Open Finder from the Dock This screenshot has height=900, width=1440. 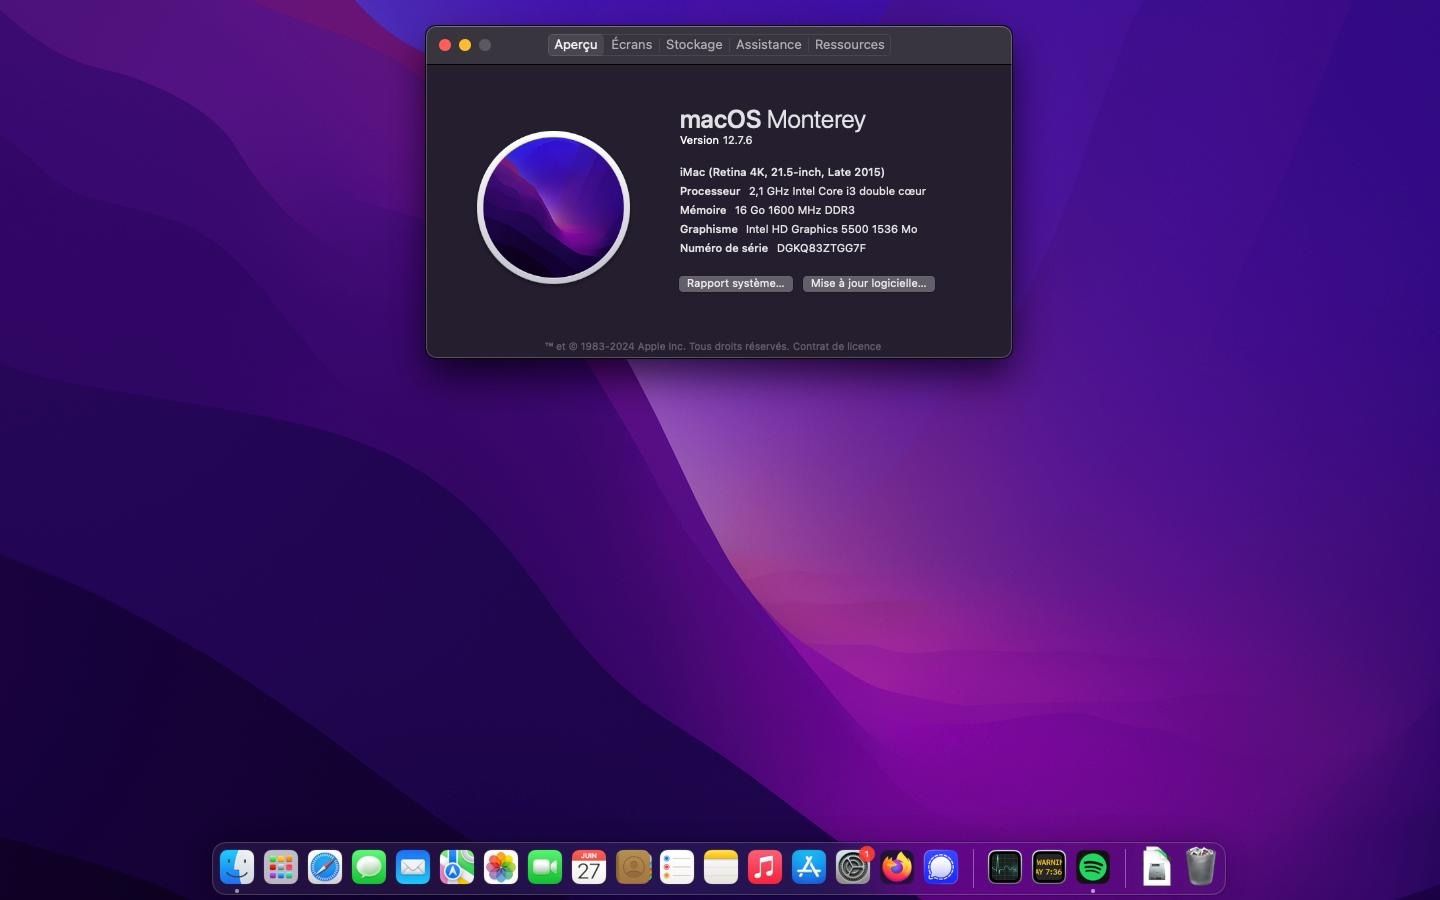pyautogui.click(x=237, y=867)
